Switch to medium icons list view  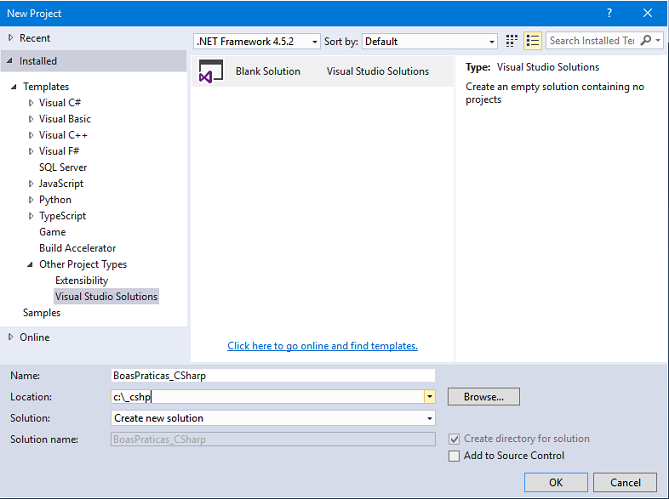[x=532, y=41]
